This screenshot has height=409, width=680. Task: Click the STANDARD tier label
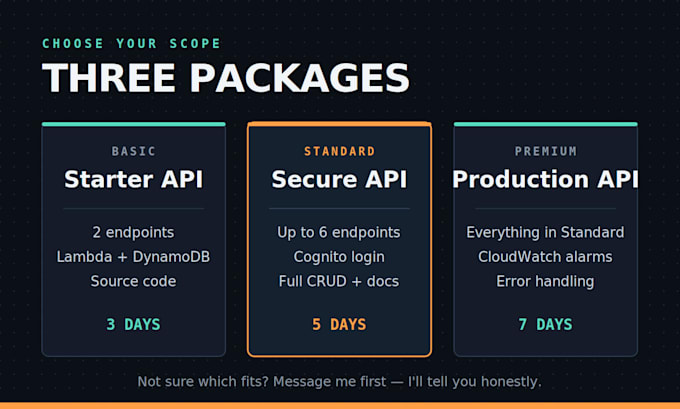(x=340, y=151)
